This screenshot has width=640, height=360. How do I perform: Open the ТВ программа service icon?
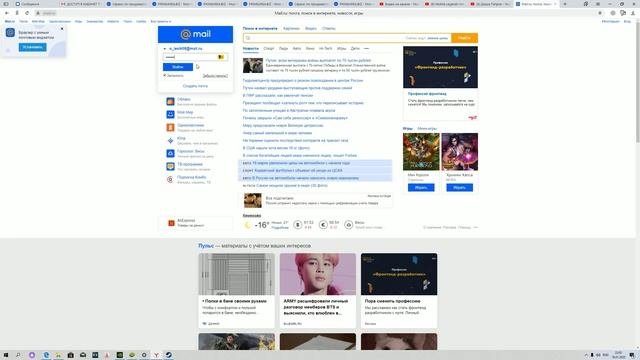tap(170, 167)
